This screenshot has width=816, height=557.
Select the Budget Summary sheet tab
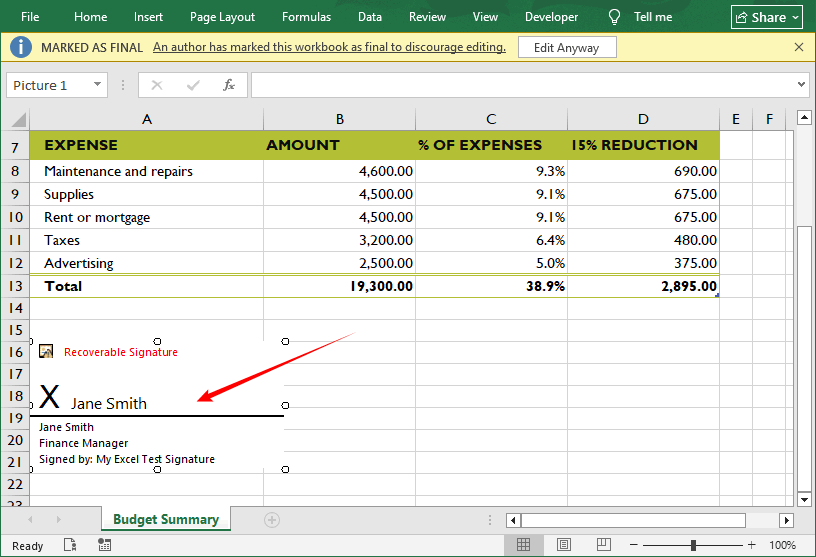coord(166,520)
